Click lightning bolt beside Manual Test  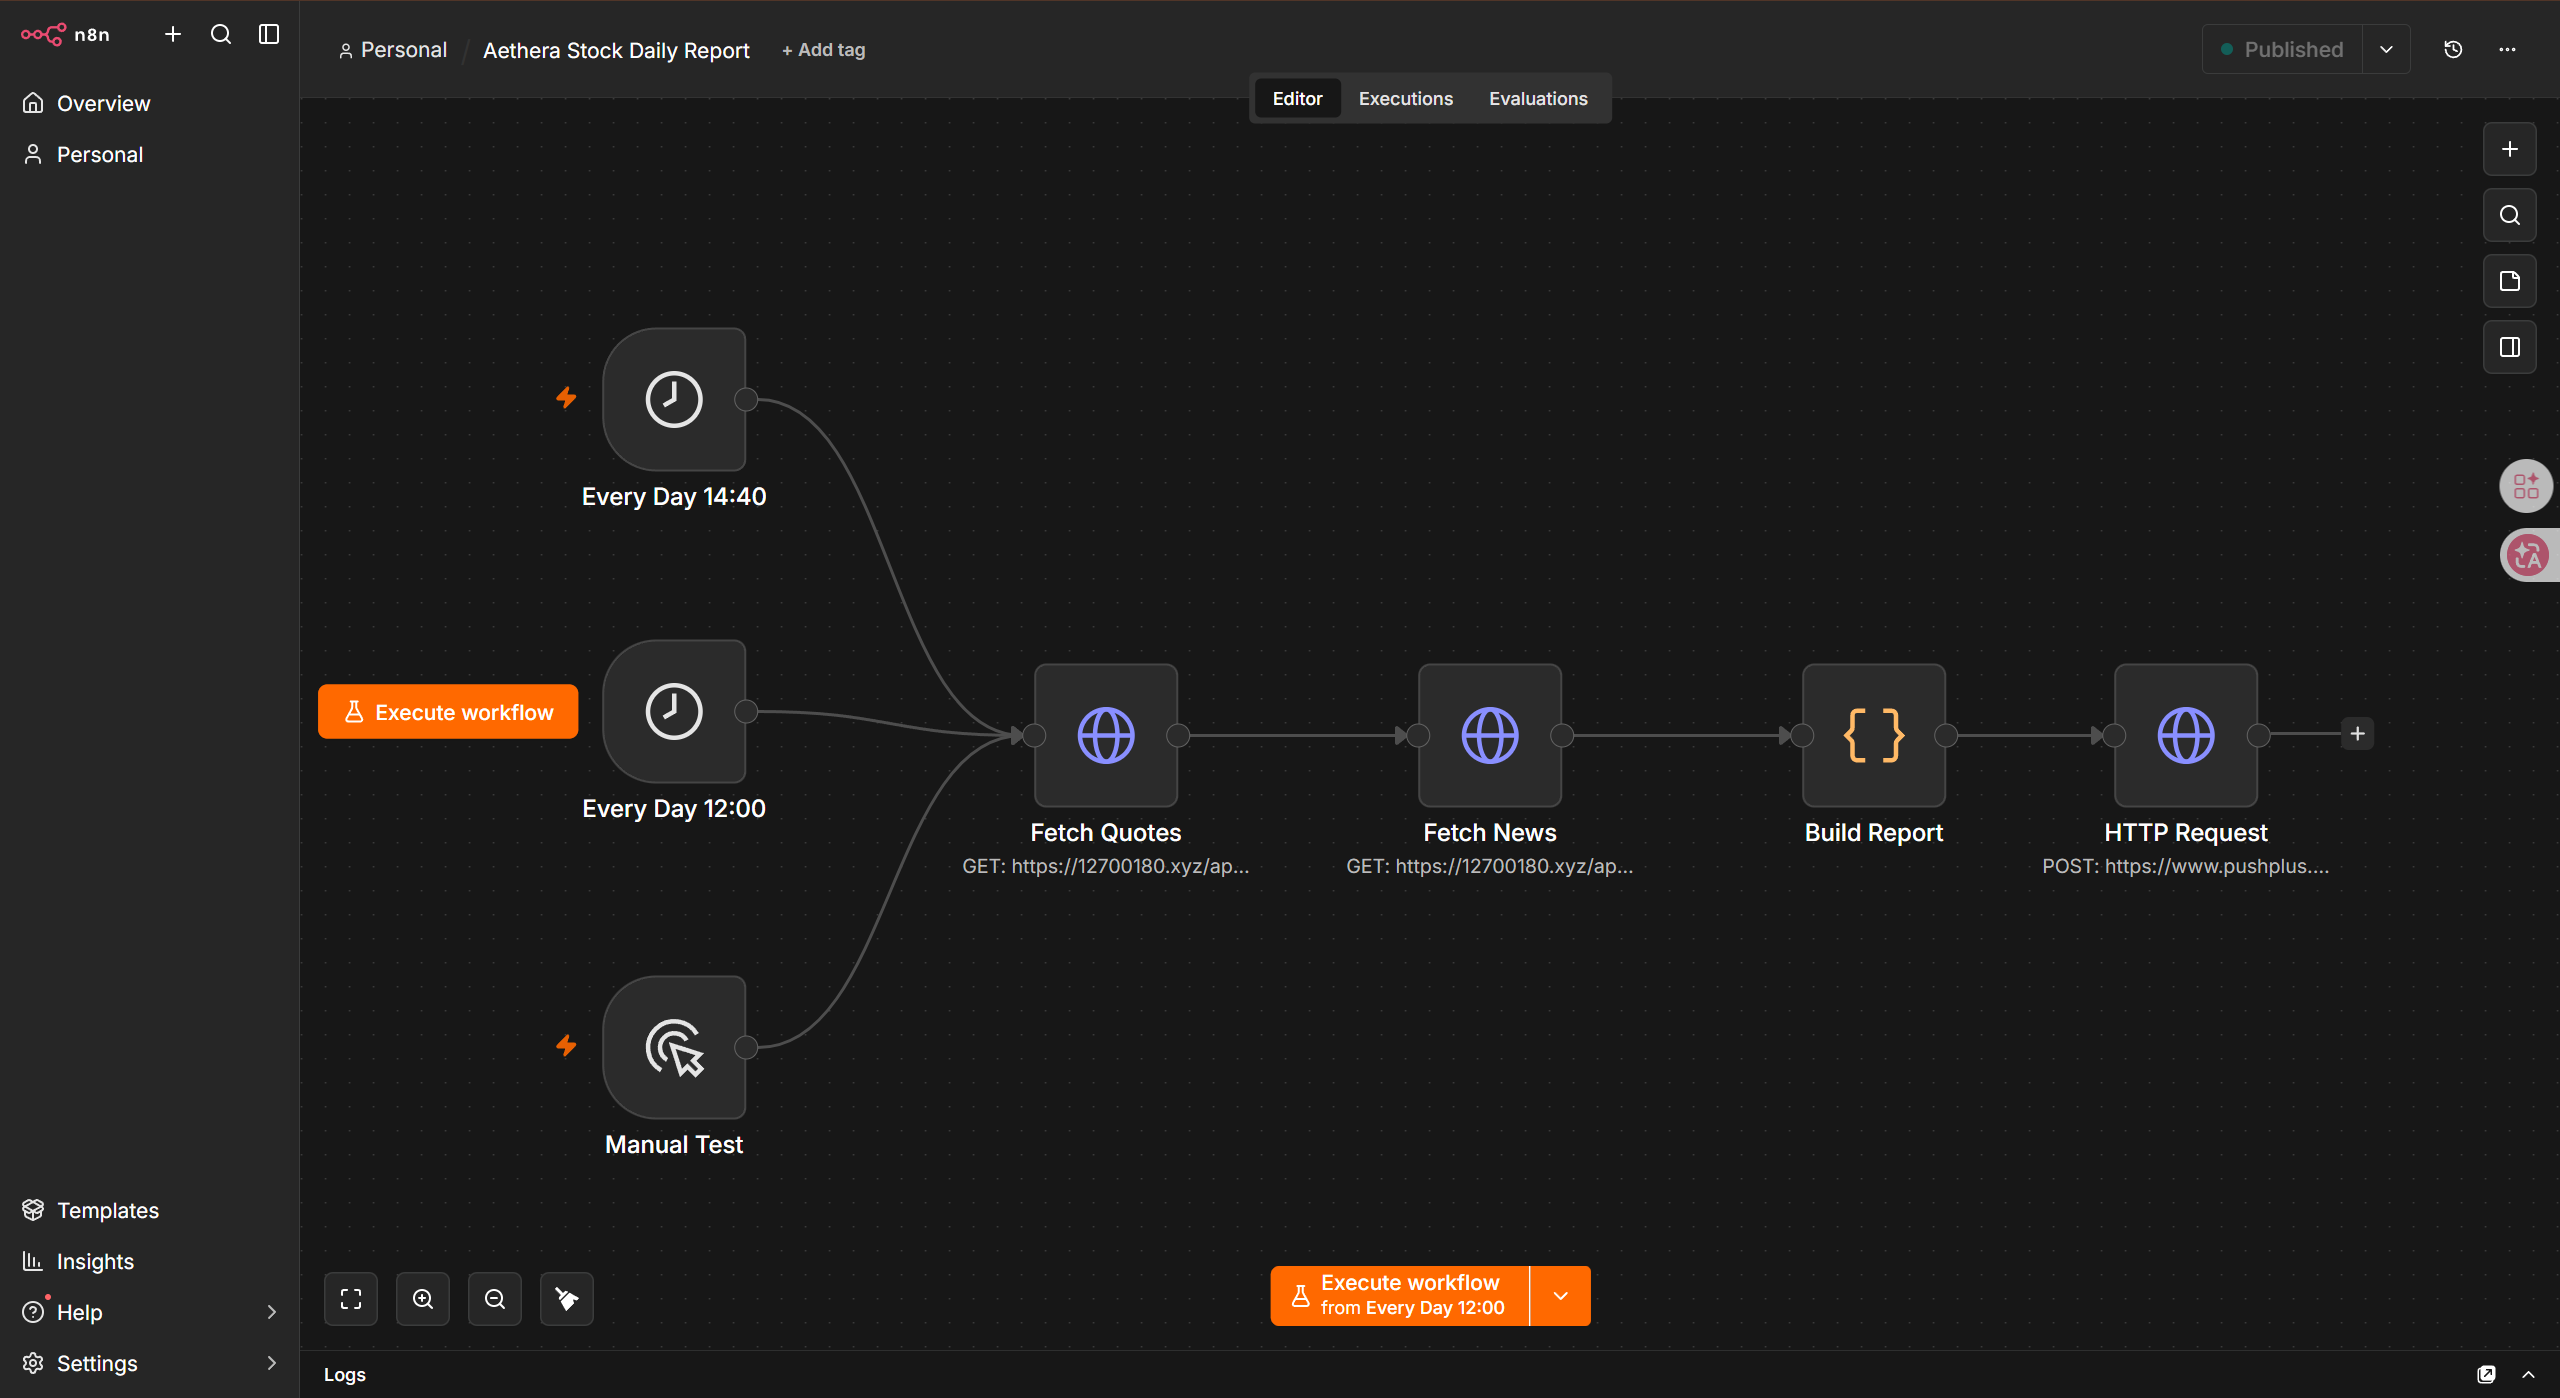566,1046
